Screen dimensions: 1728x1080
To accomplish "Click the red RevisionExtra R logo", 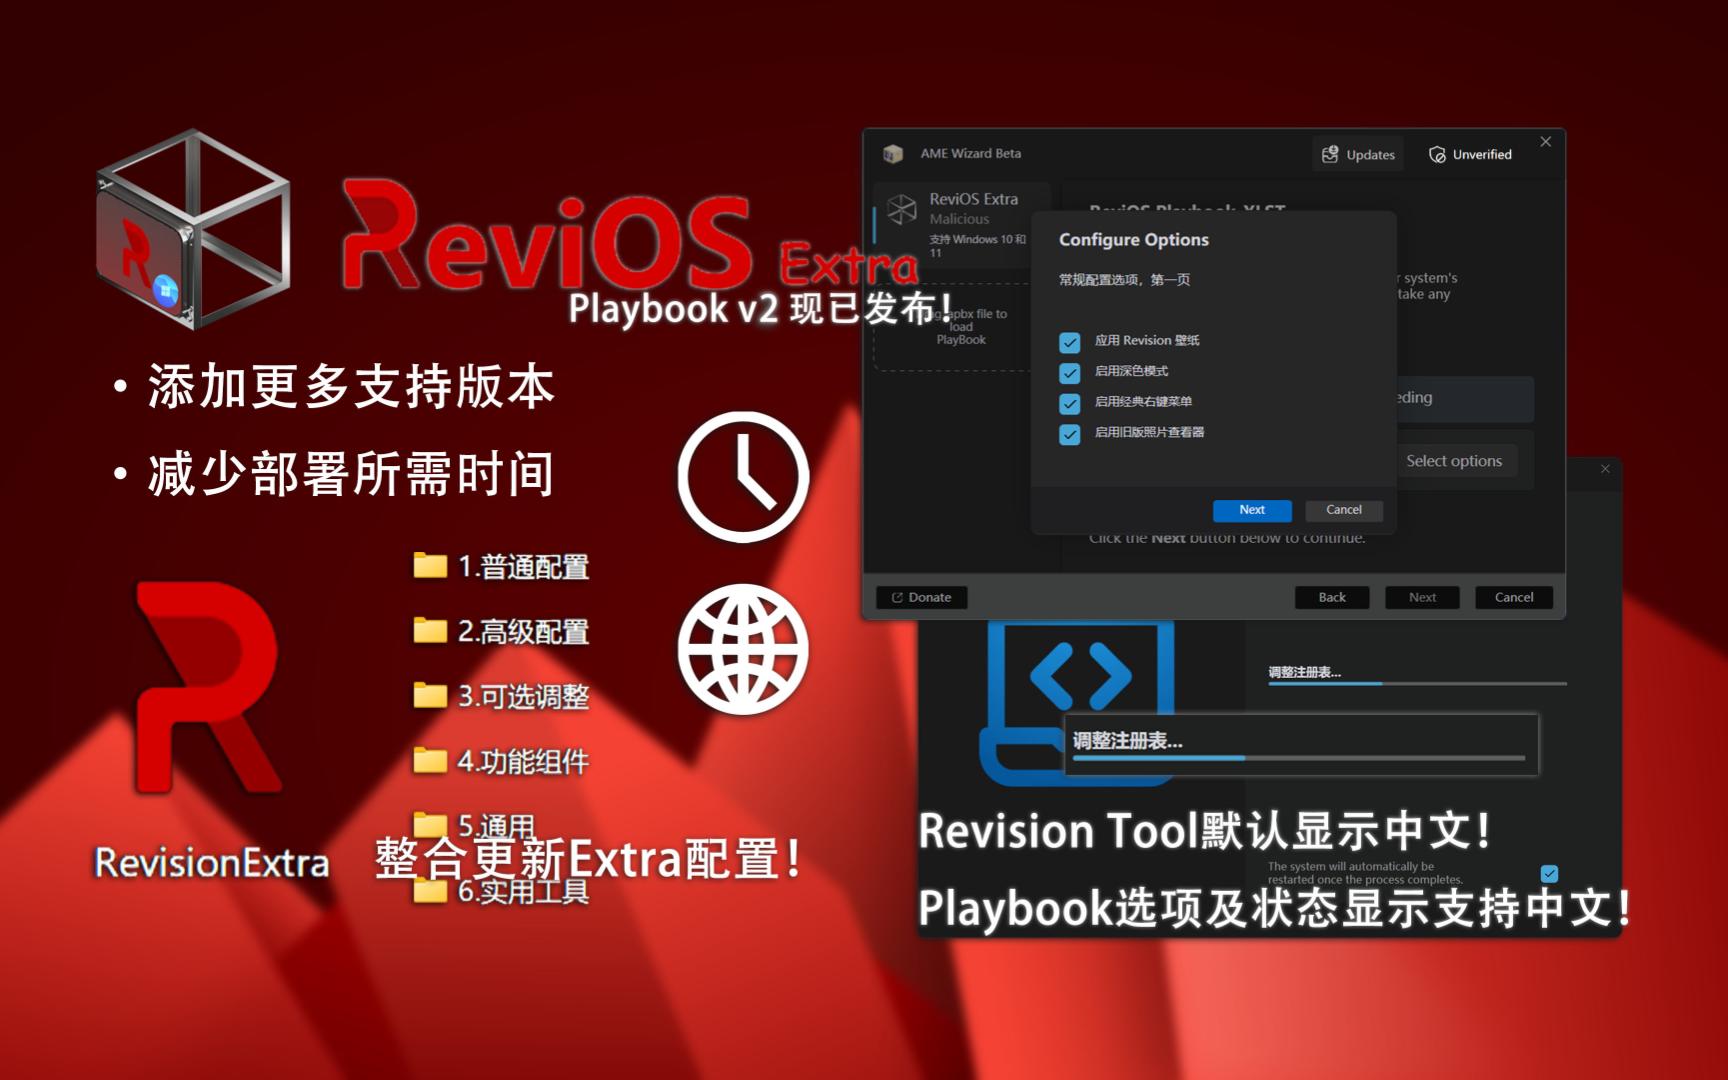I will point(208,688).
